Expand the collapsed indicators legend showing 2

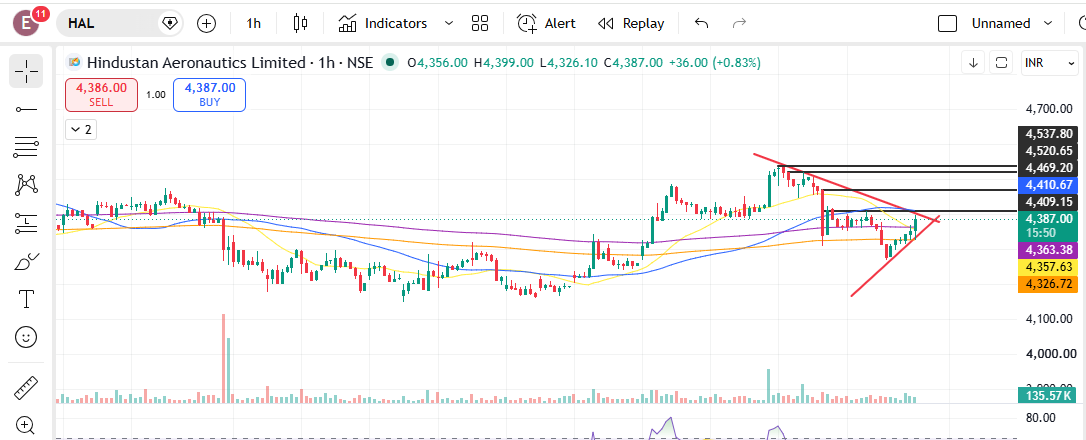[80, 130]
